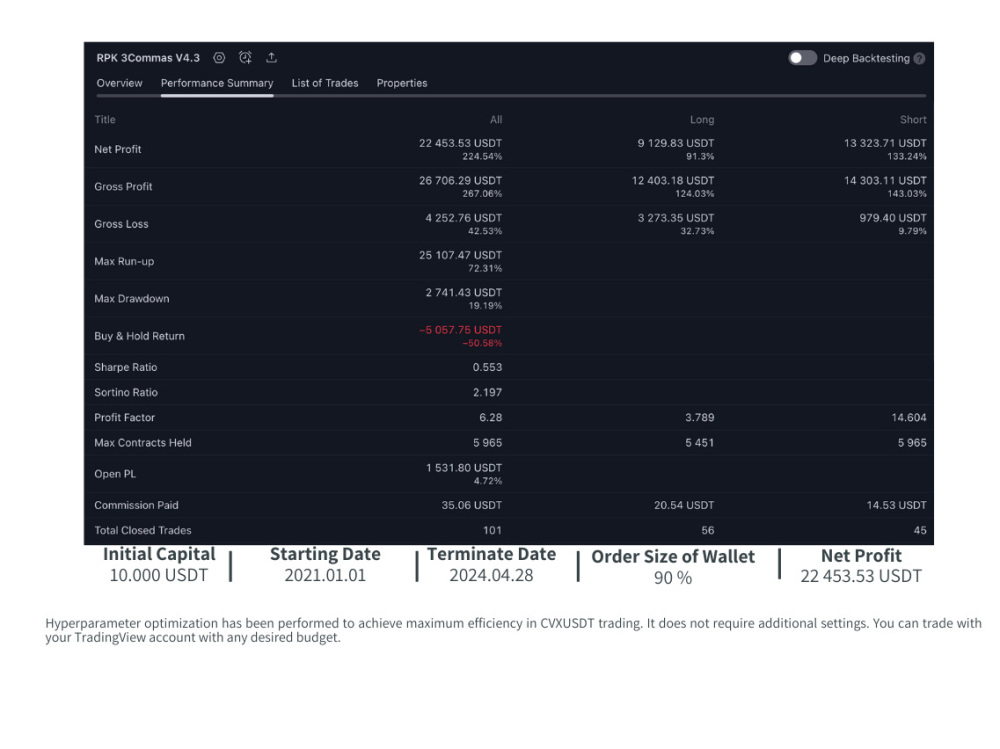This screenshot has width=1000, height=749.
Task: Click Net Profit All value 22 453.53 USDT
Action: tap(460, 143)
